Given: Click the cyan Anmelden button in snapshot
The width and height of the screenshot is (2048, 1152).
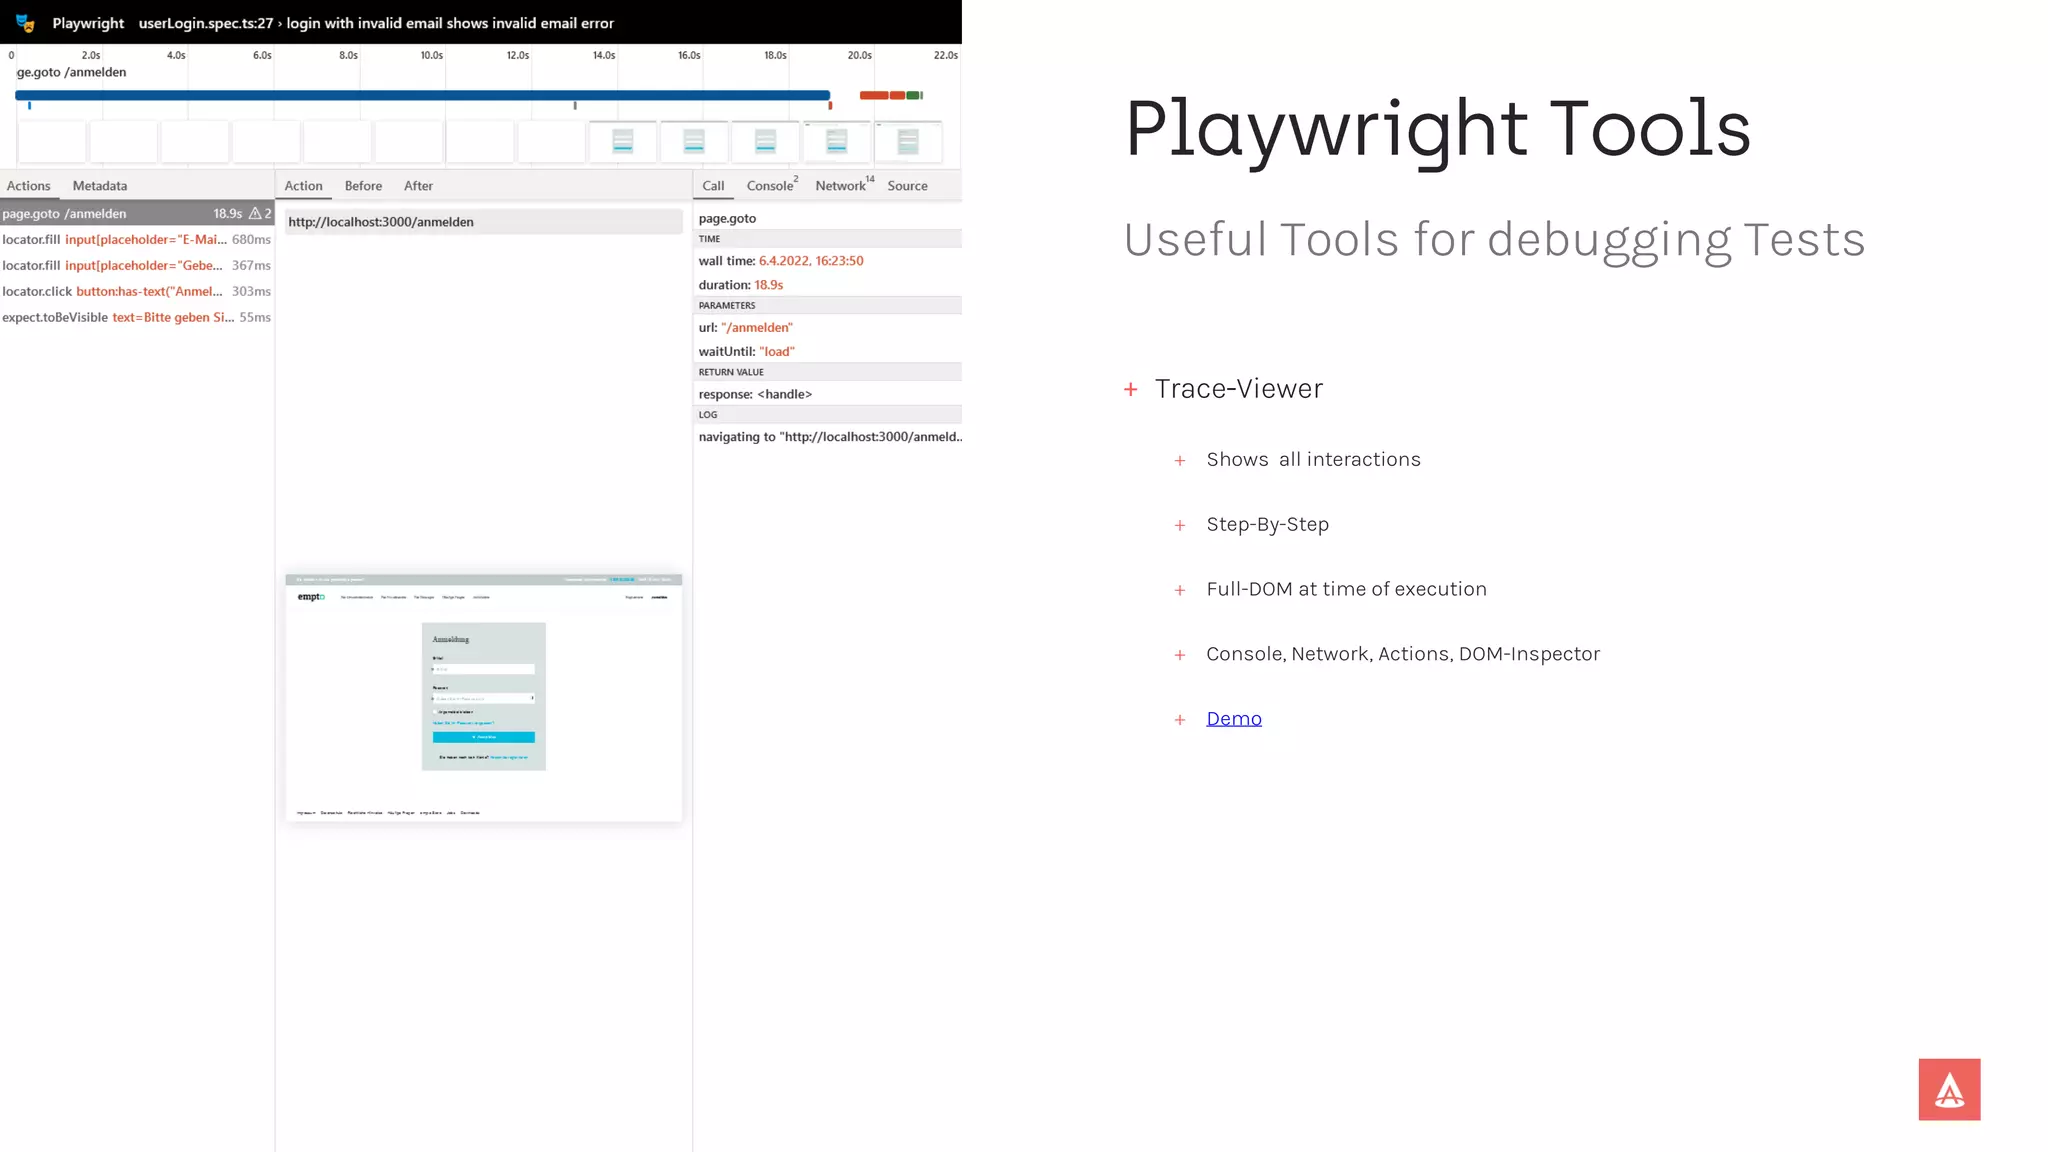Looking at the screenshot, I should [x=484, y=737].
